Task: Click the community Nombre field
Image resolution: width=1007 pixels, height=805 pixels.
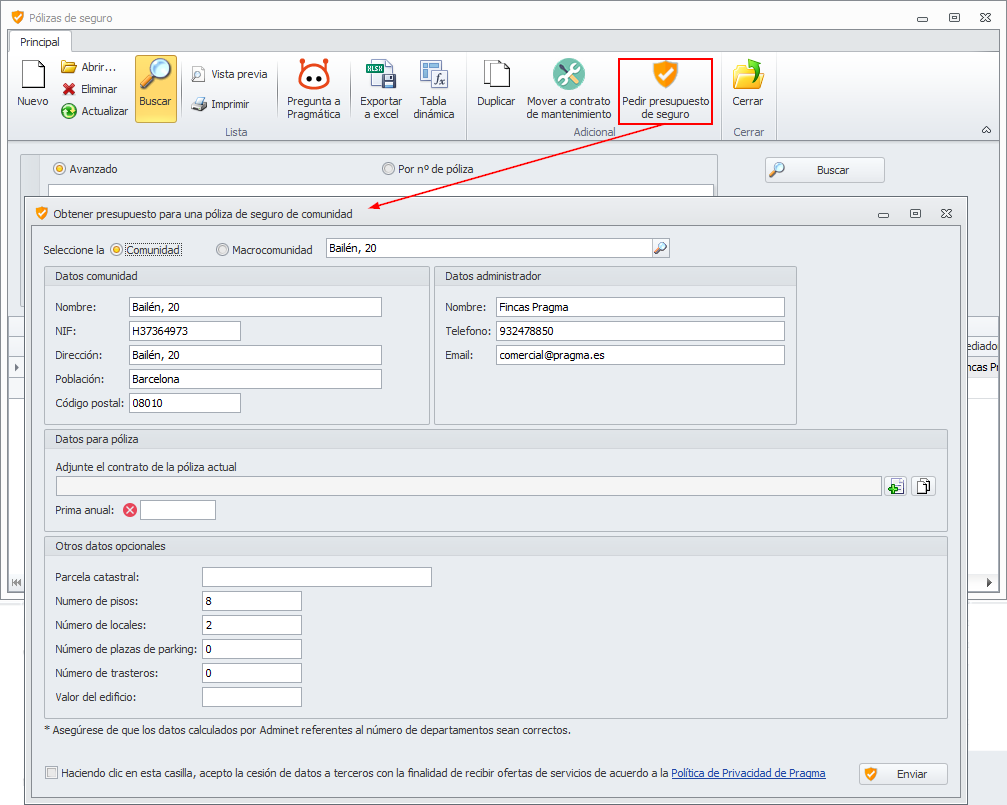Action: [x=255, y=307]
